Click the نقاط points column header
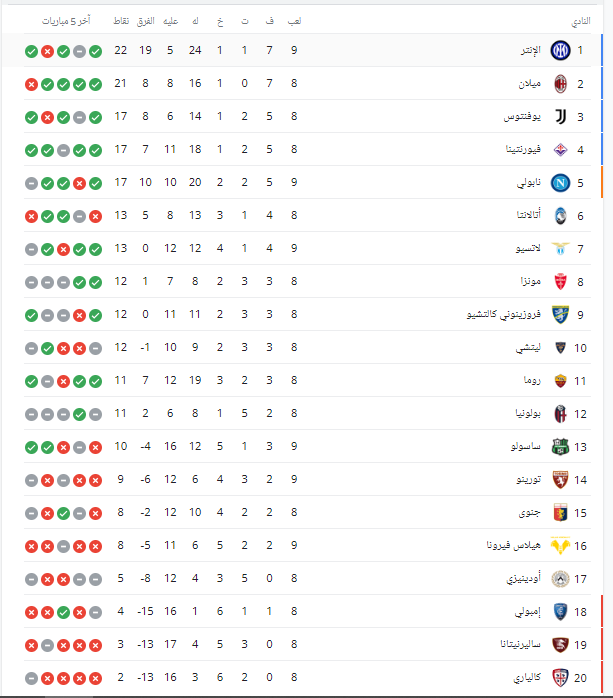 (120, 20)
